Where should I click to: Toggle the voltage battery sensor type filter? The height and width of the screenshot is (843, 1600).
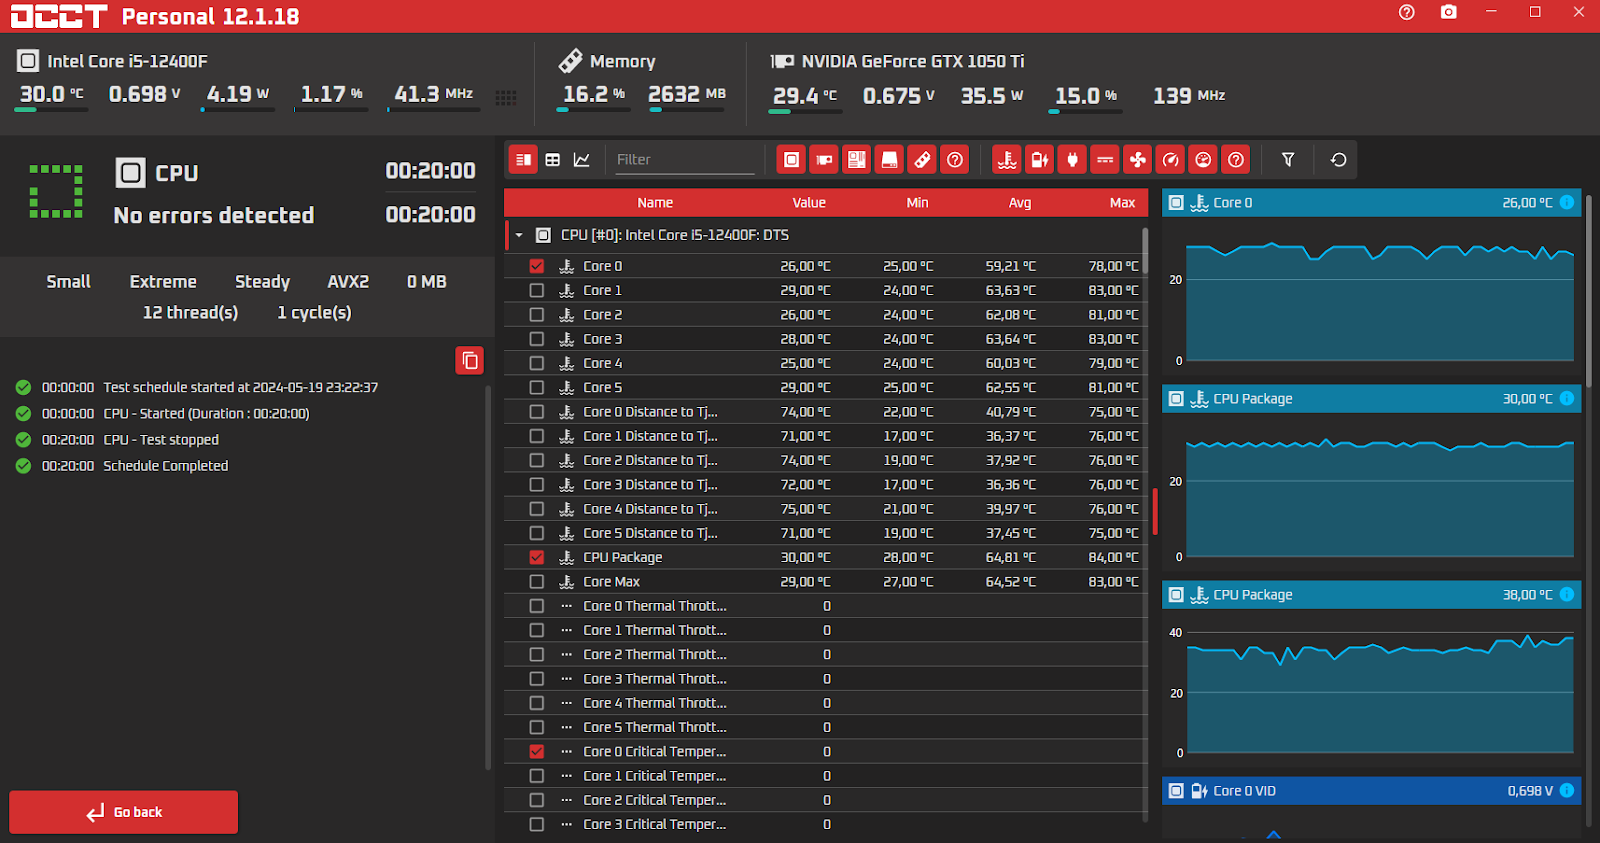tap(1040, 160)
